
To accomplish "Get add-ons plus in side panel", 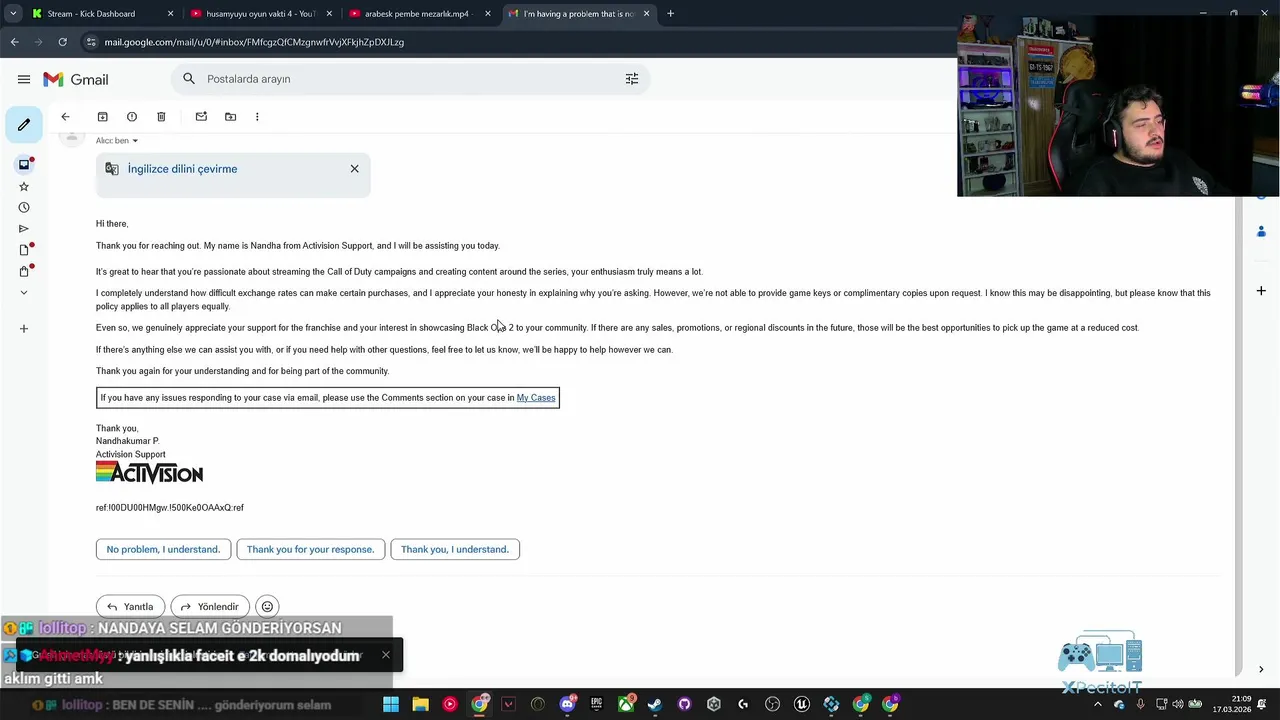I will 1261,291.
